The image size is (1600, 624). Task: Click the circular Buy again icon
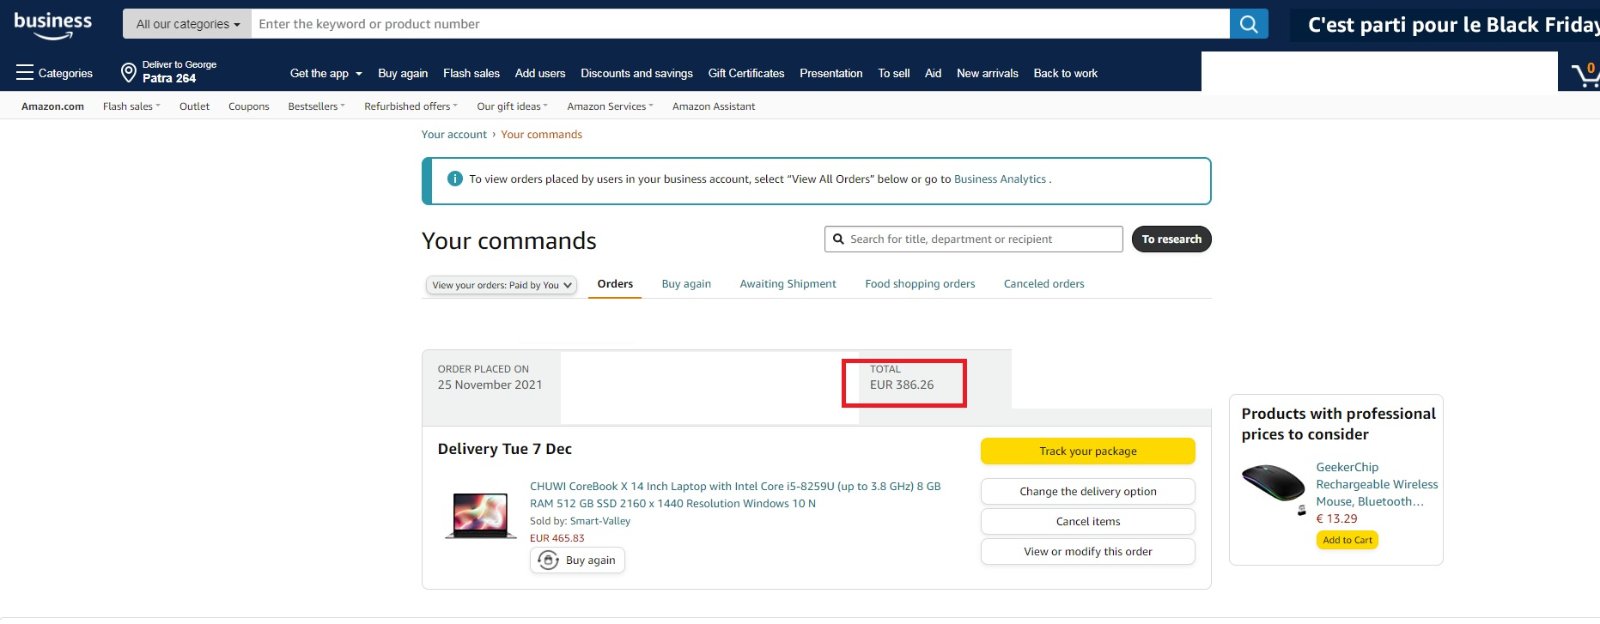[x=548, y=560]
